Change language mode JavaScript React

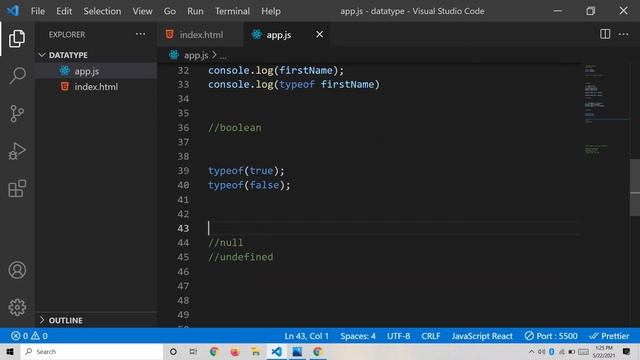(482, 336)
